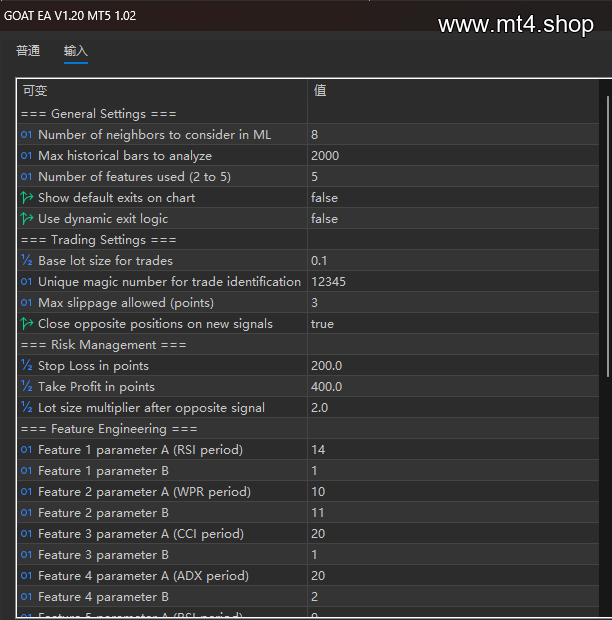Click fraction icon beside Stop Loss in points
This screenshot has height=620, width=612.
tap(26, 366)
